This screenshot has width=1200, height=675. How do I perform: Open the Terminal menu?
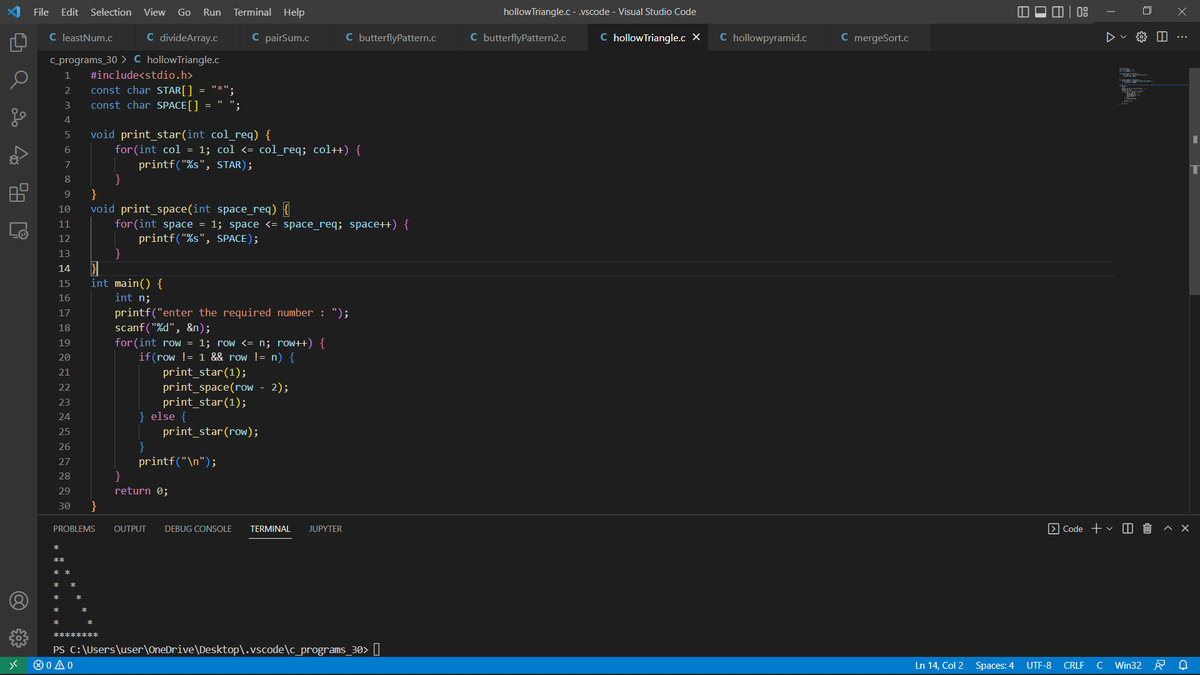251,11
